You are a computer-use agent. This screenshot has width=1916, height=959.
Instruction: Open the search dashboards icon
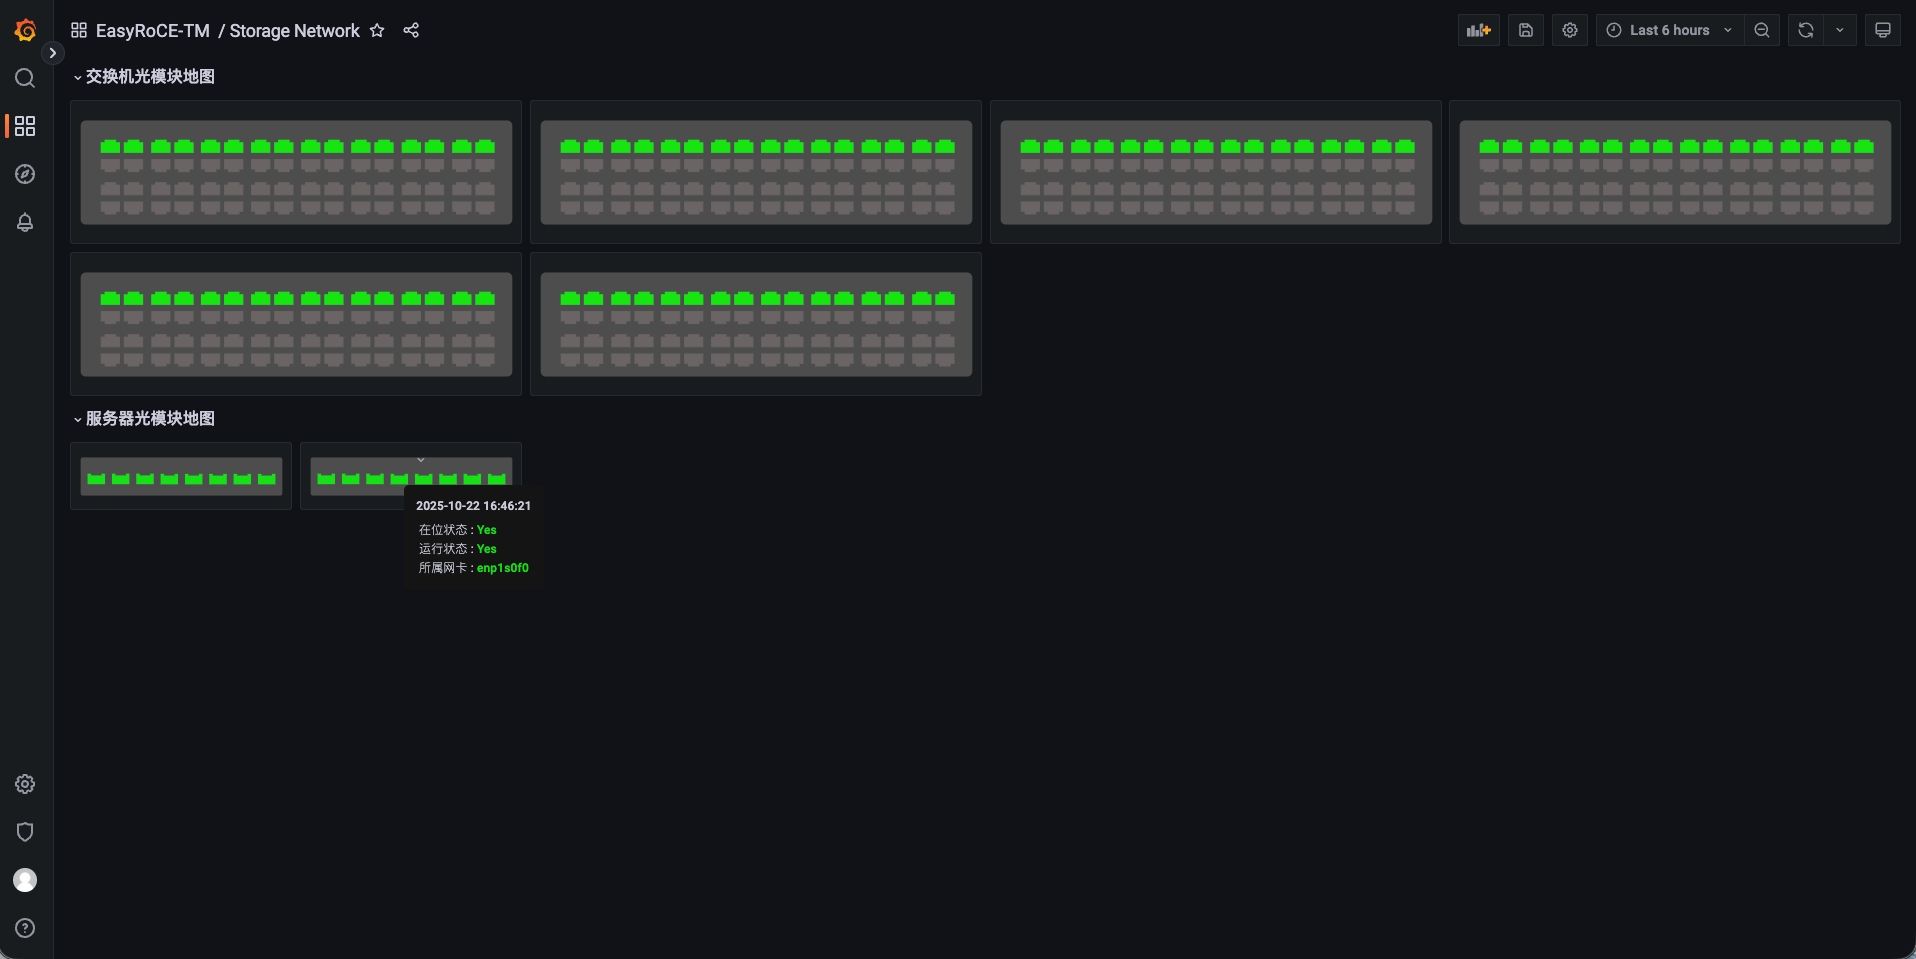click(25, 78)
